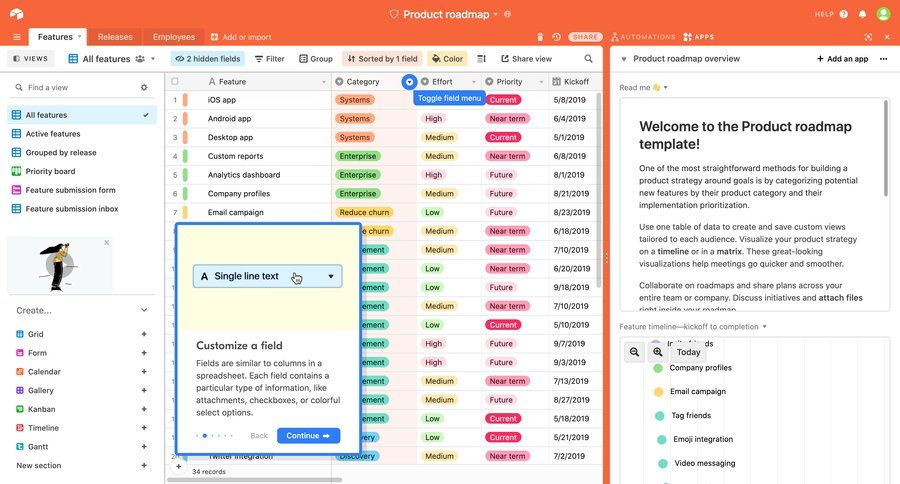The height and width of the screenshot is (484, 900).
Task: Open the row height icon
Action: pos(482,59)
